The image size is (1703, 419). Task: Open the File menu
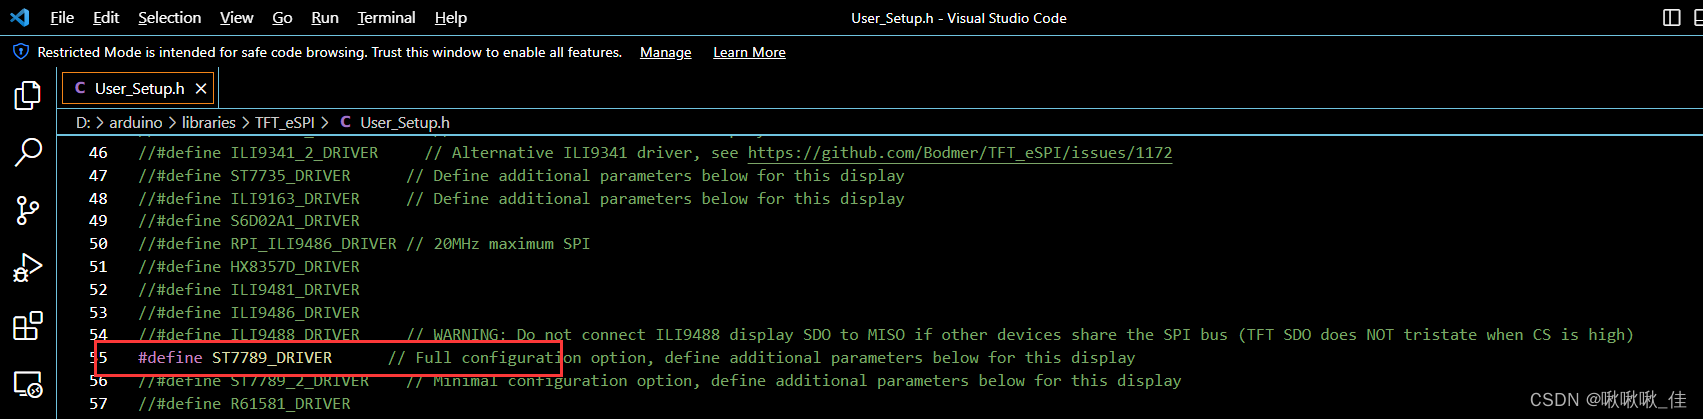[62, 18]
